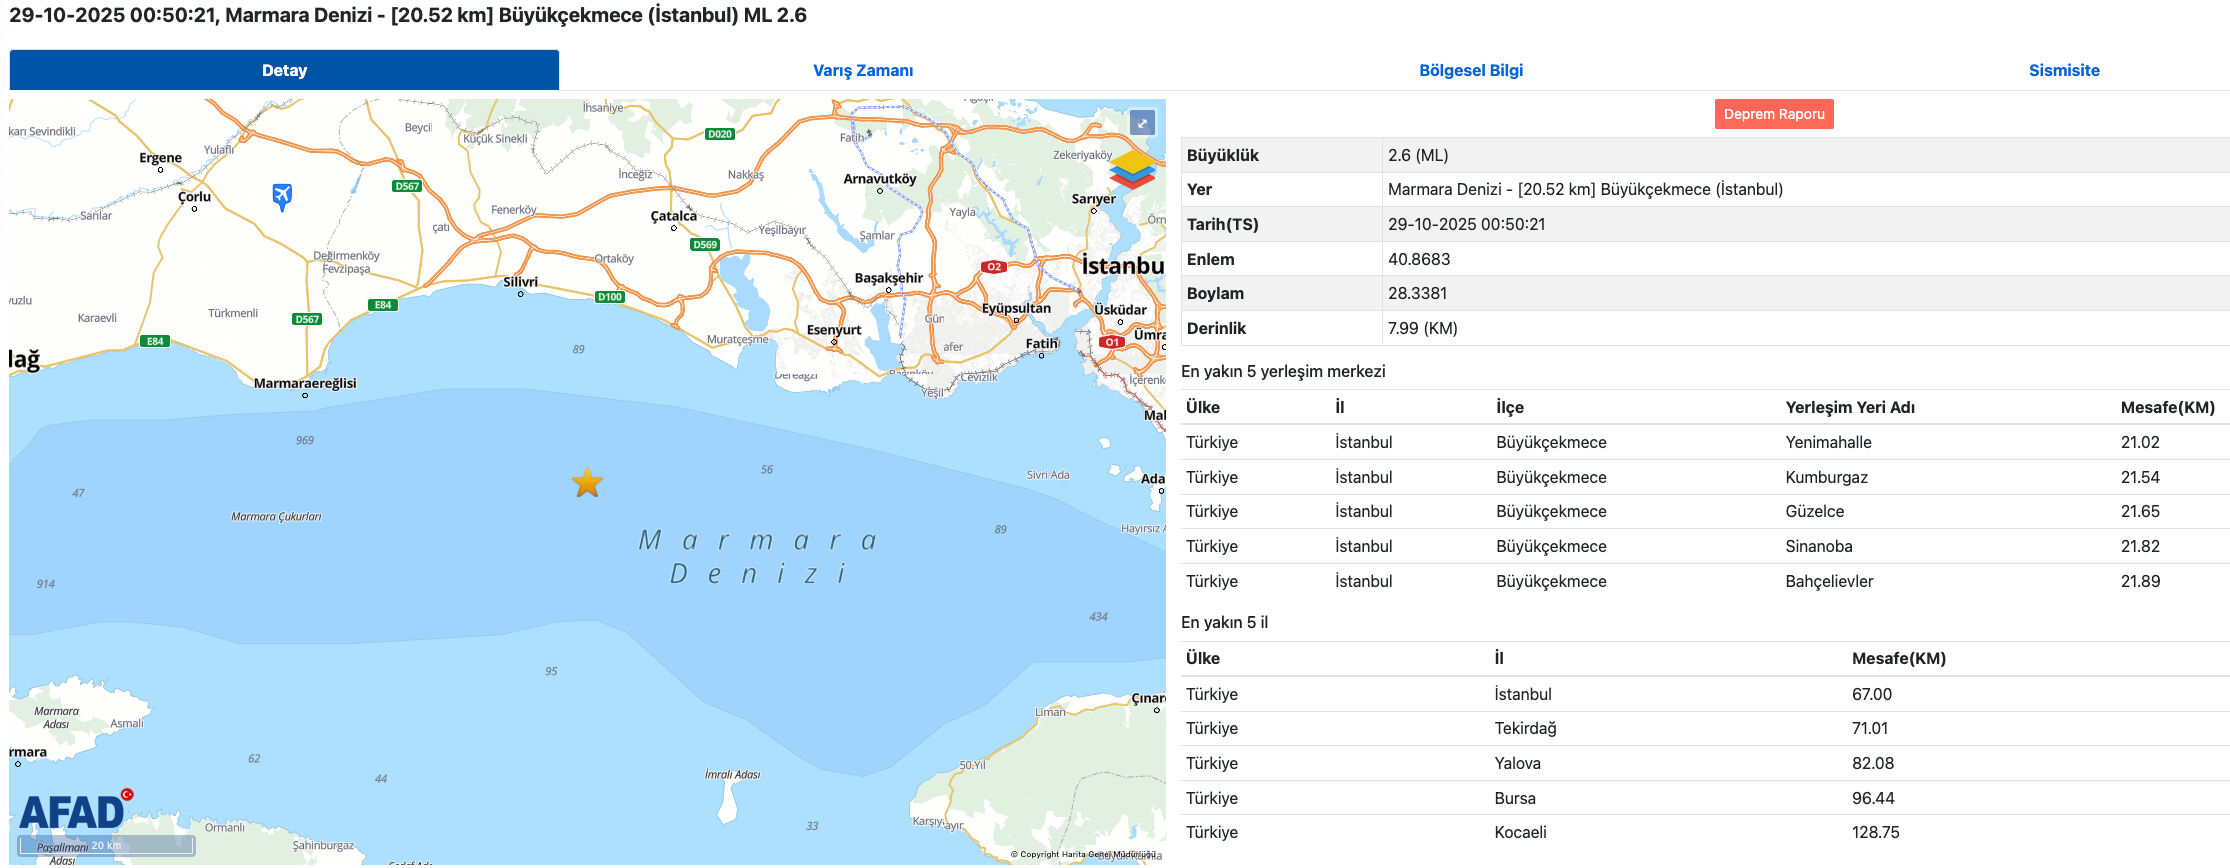Open the Bölgesel Bilgi tab

click(1470, 71)
